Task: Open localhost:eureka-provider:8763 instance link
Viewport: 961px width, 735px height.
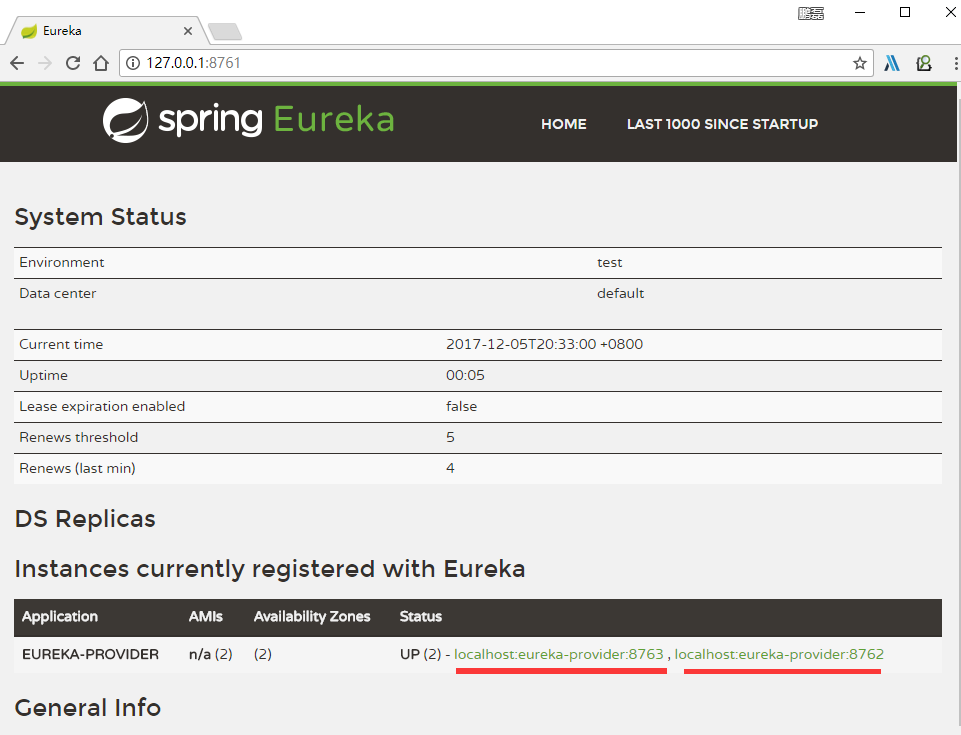Action: (558, 654)
